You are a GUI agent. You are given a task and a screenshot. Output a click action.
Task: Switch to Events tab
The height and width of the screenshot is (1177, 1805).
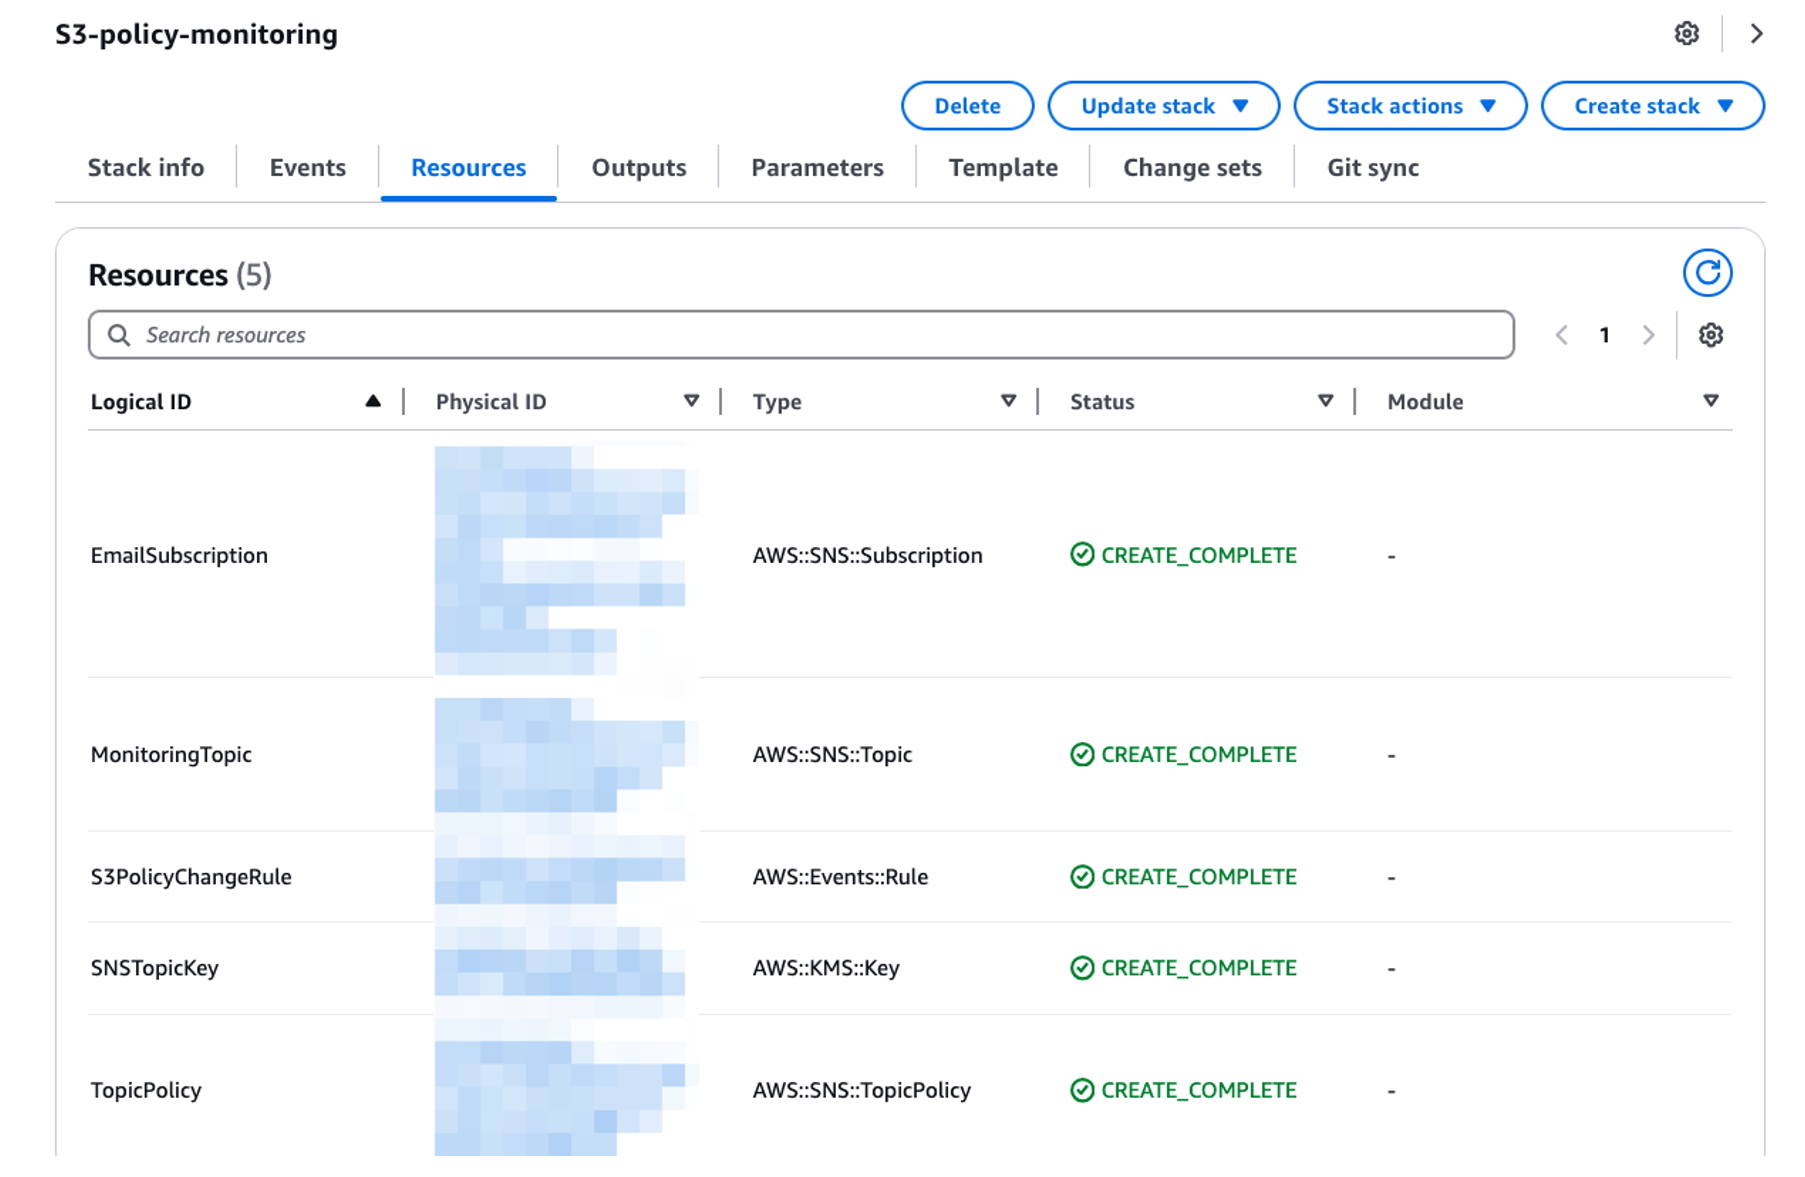[308, 168]
